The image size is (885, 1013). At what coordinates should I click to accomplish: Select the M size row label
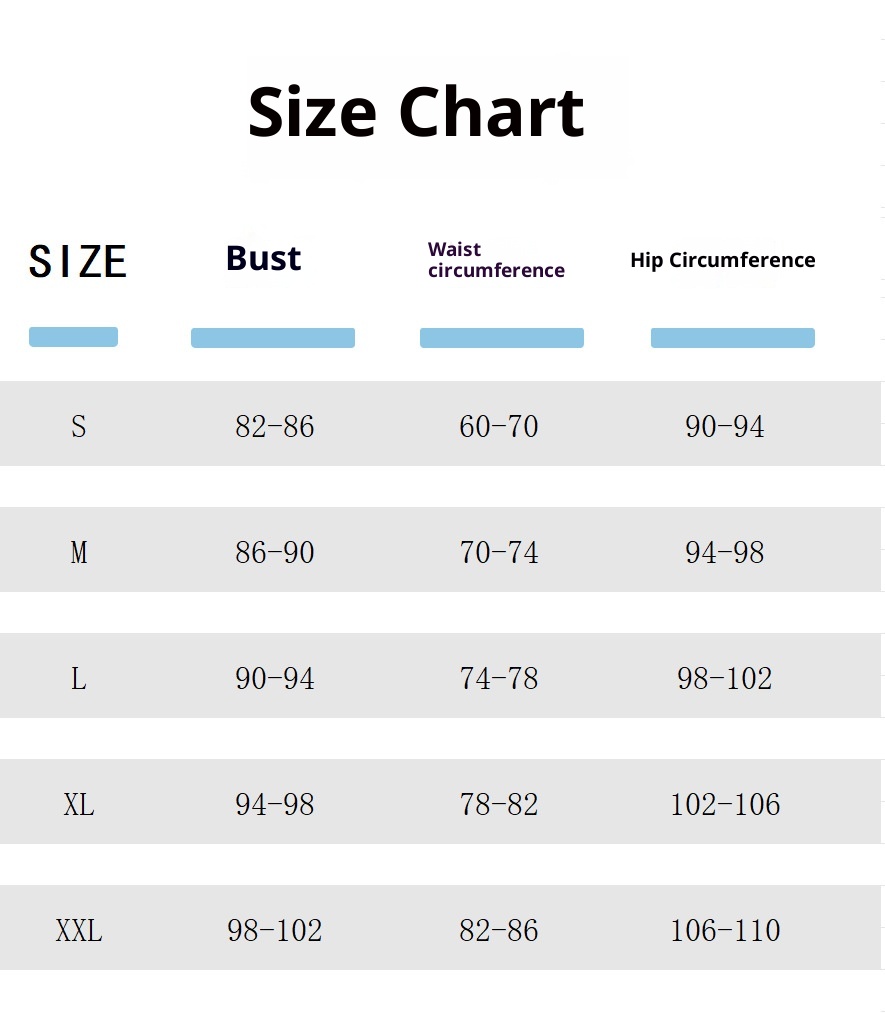(79, 553)
